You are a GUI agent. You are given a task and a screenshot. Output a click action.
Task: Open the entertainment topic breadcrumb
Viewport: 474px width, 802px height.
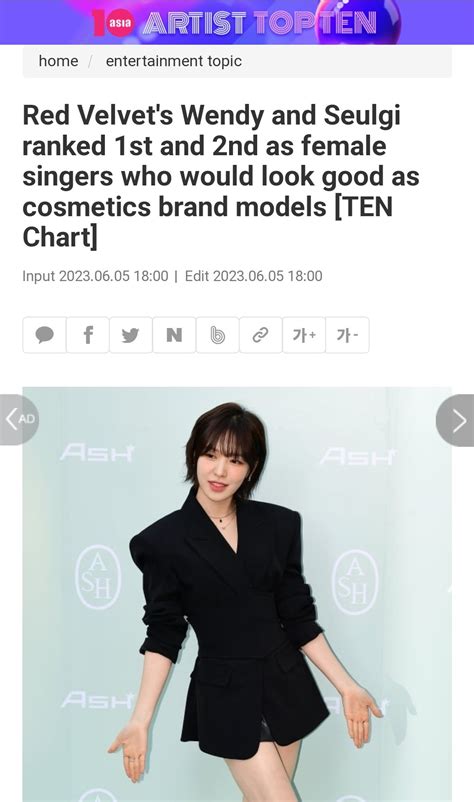pyautogui.click(x=174, y=61)
